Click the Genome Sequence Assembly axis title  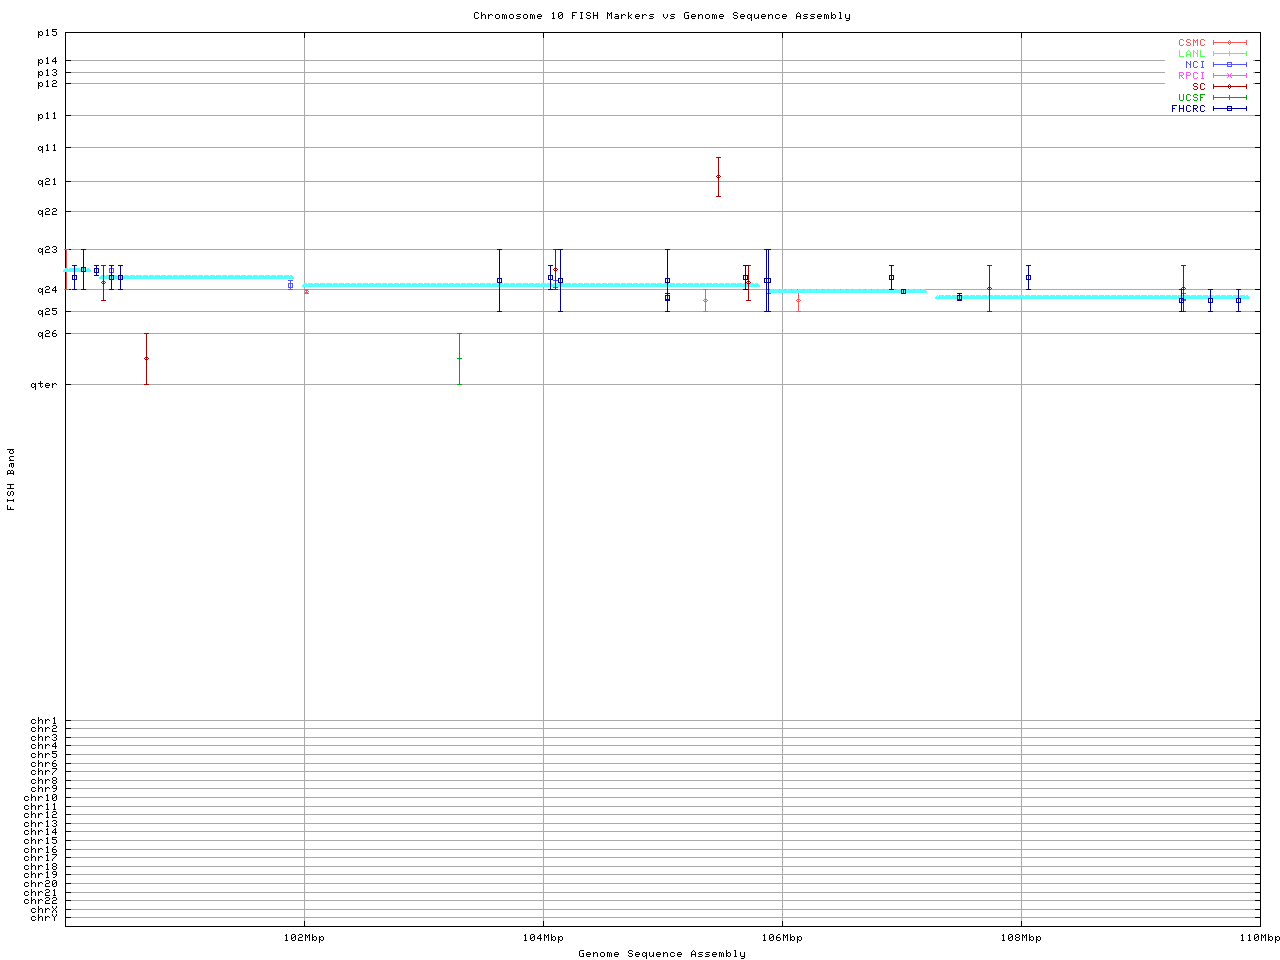(662, 954)
